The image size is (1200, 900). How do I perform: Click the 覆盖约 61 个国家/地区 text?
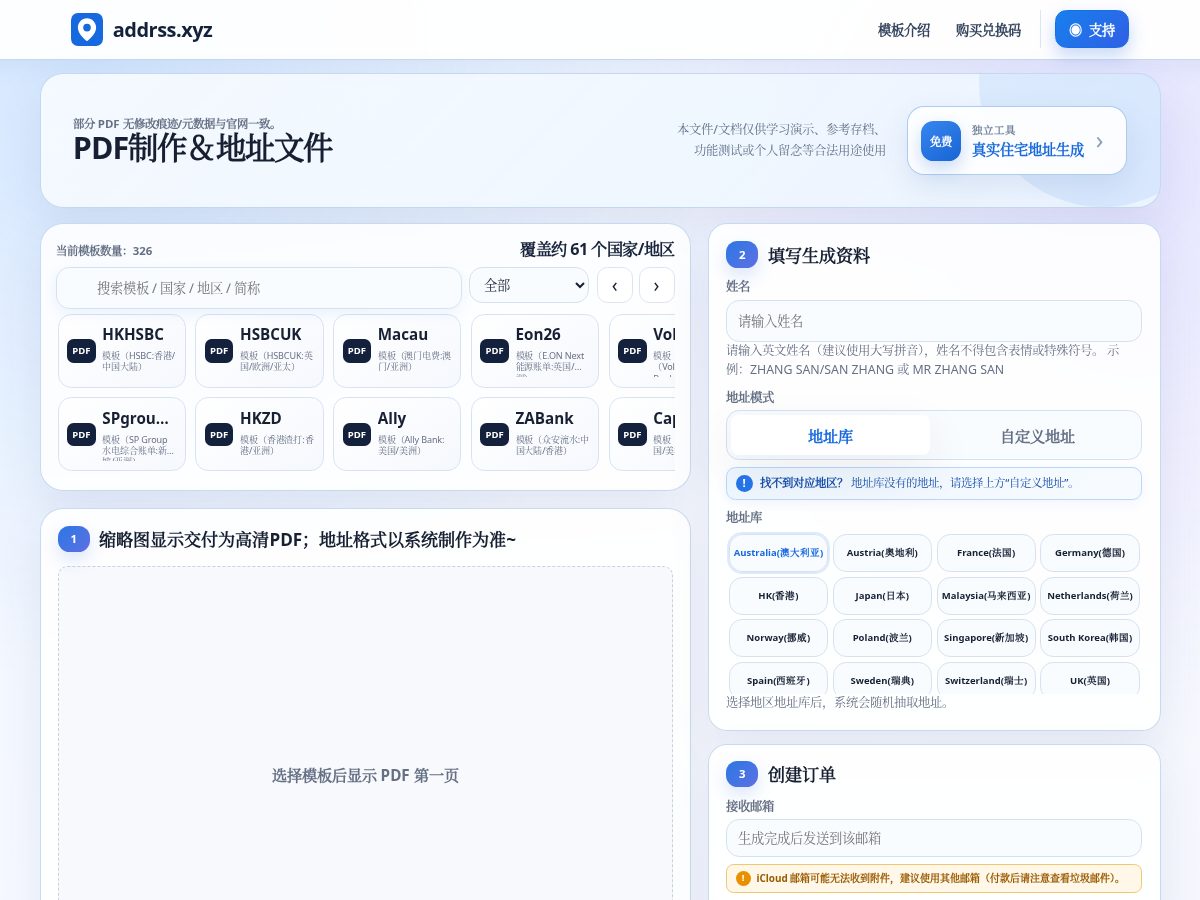point(597,250)
